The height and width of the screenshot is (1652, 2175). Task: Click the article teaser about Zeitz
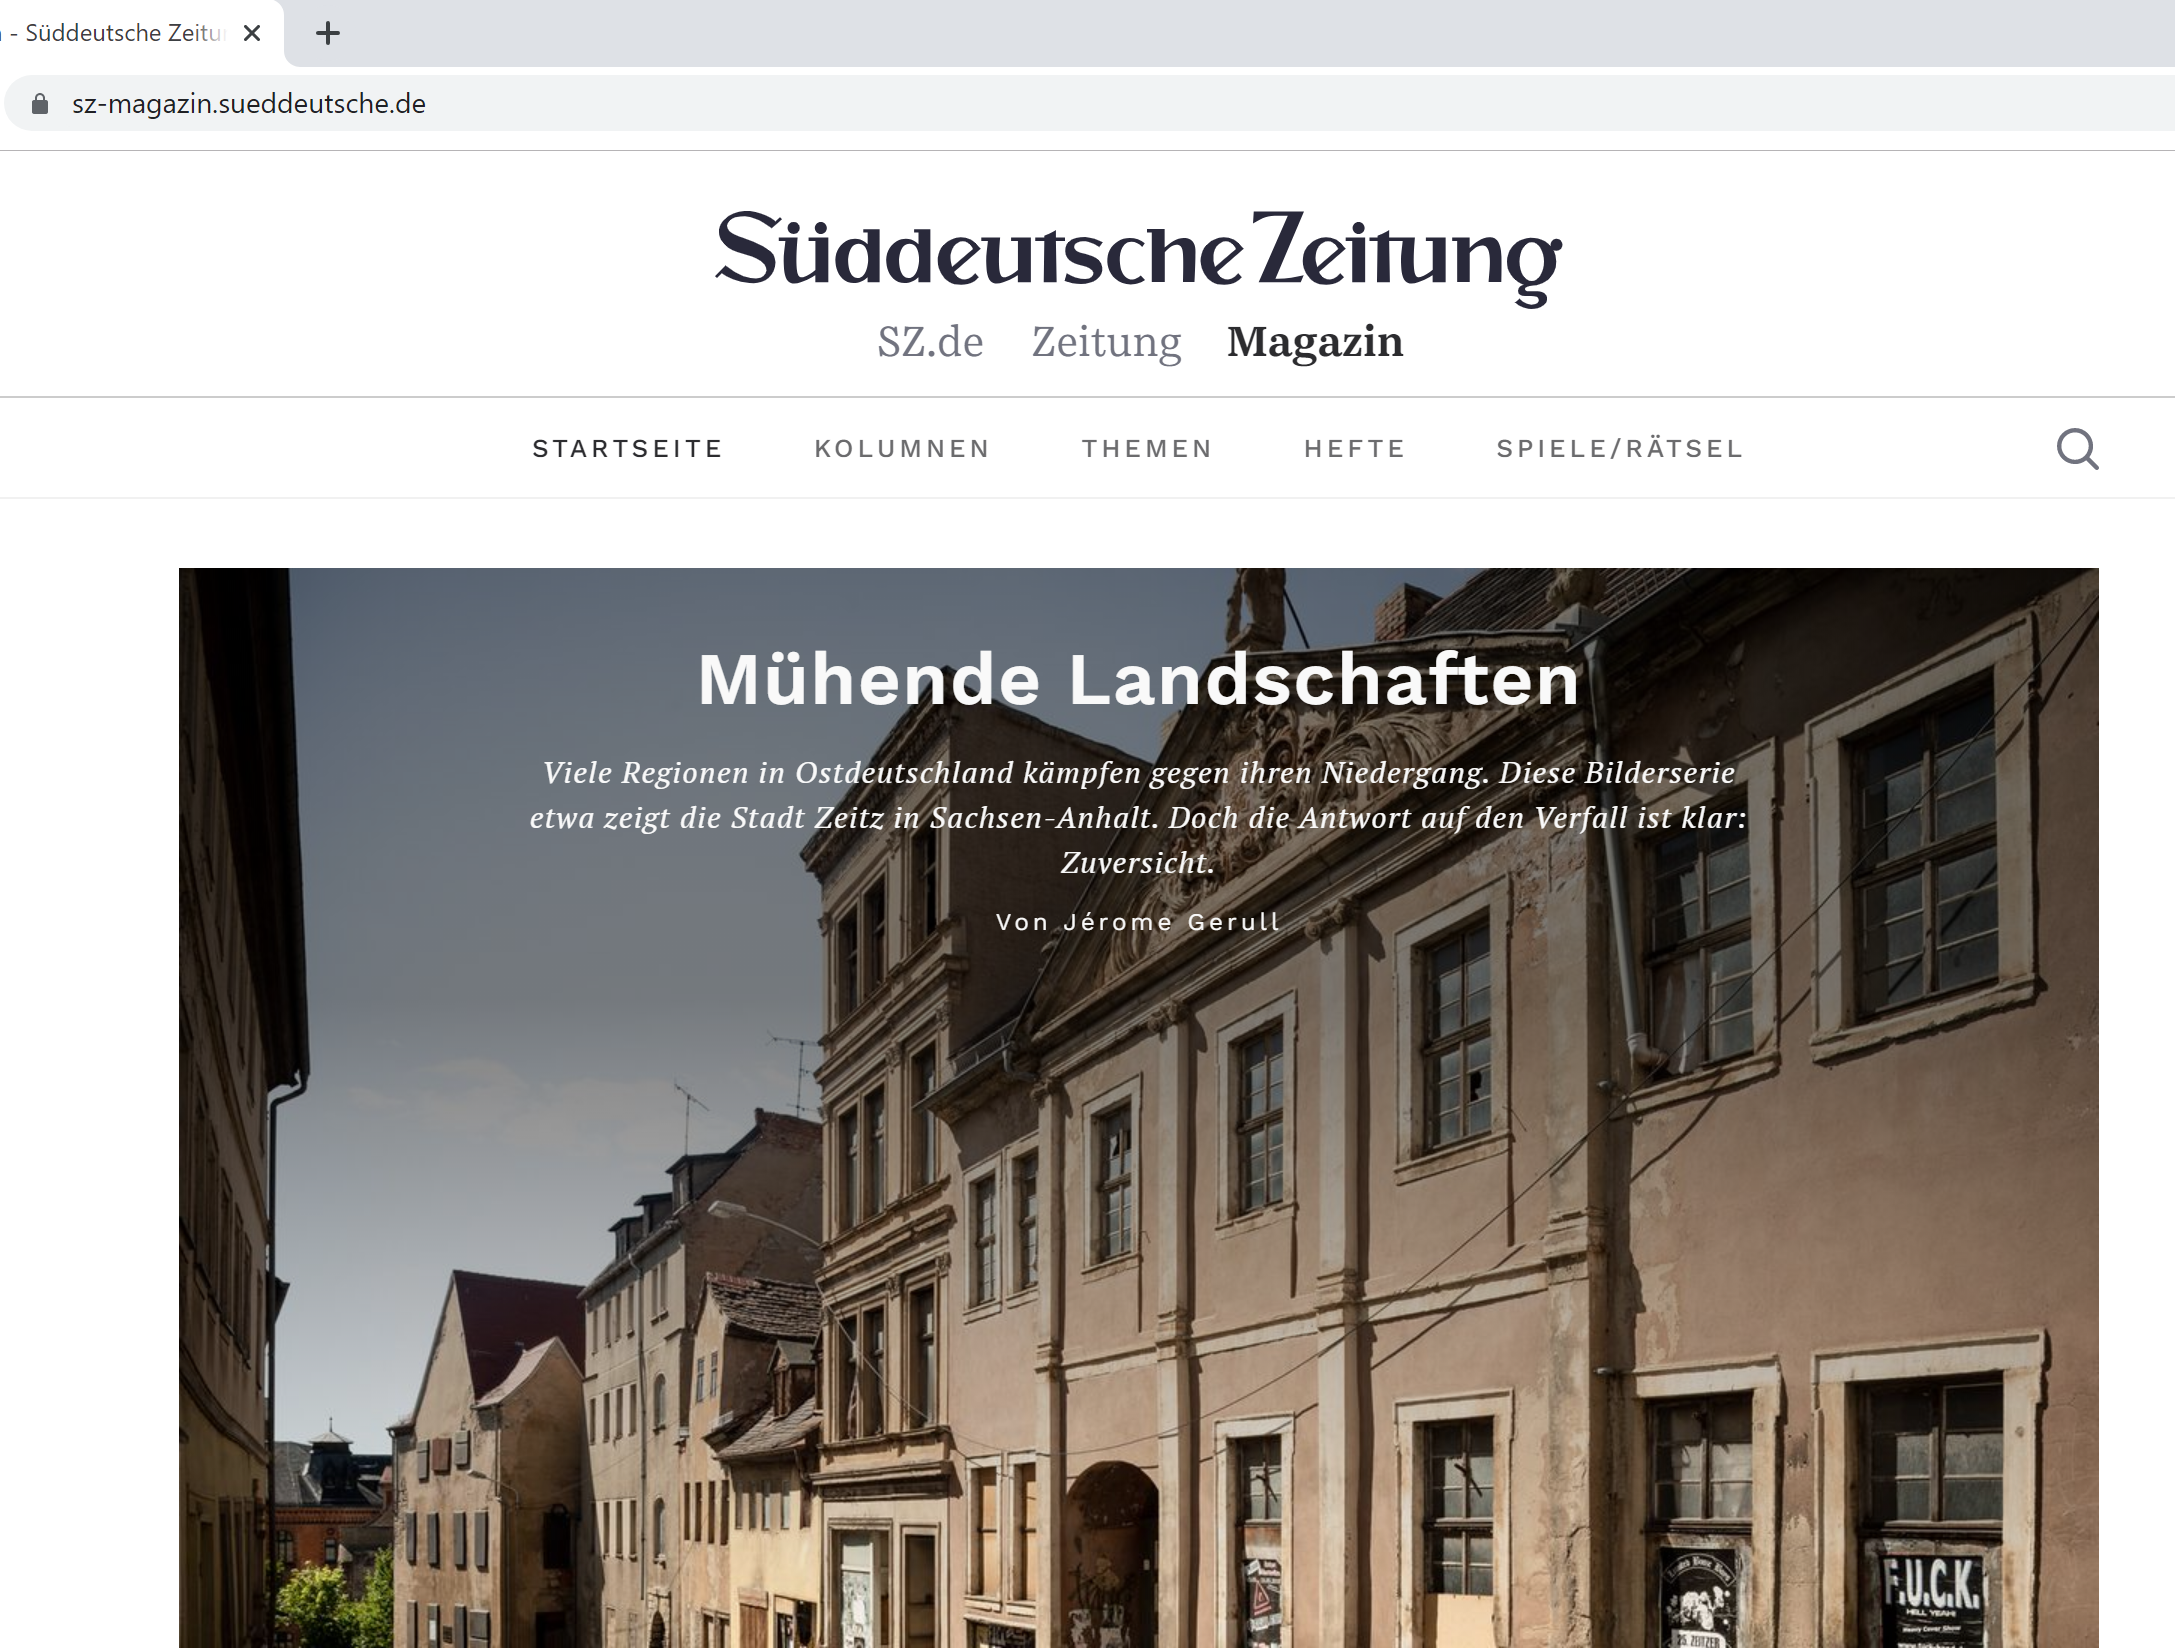click(1138, 817)
